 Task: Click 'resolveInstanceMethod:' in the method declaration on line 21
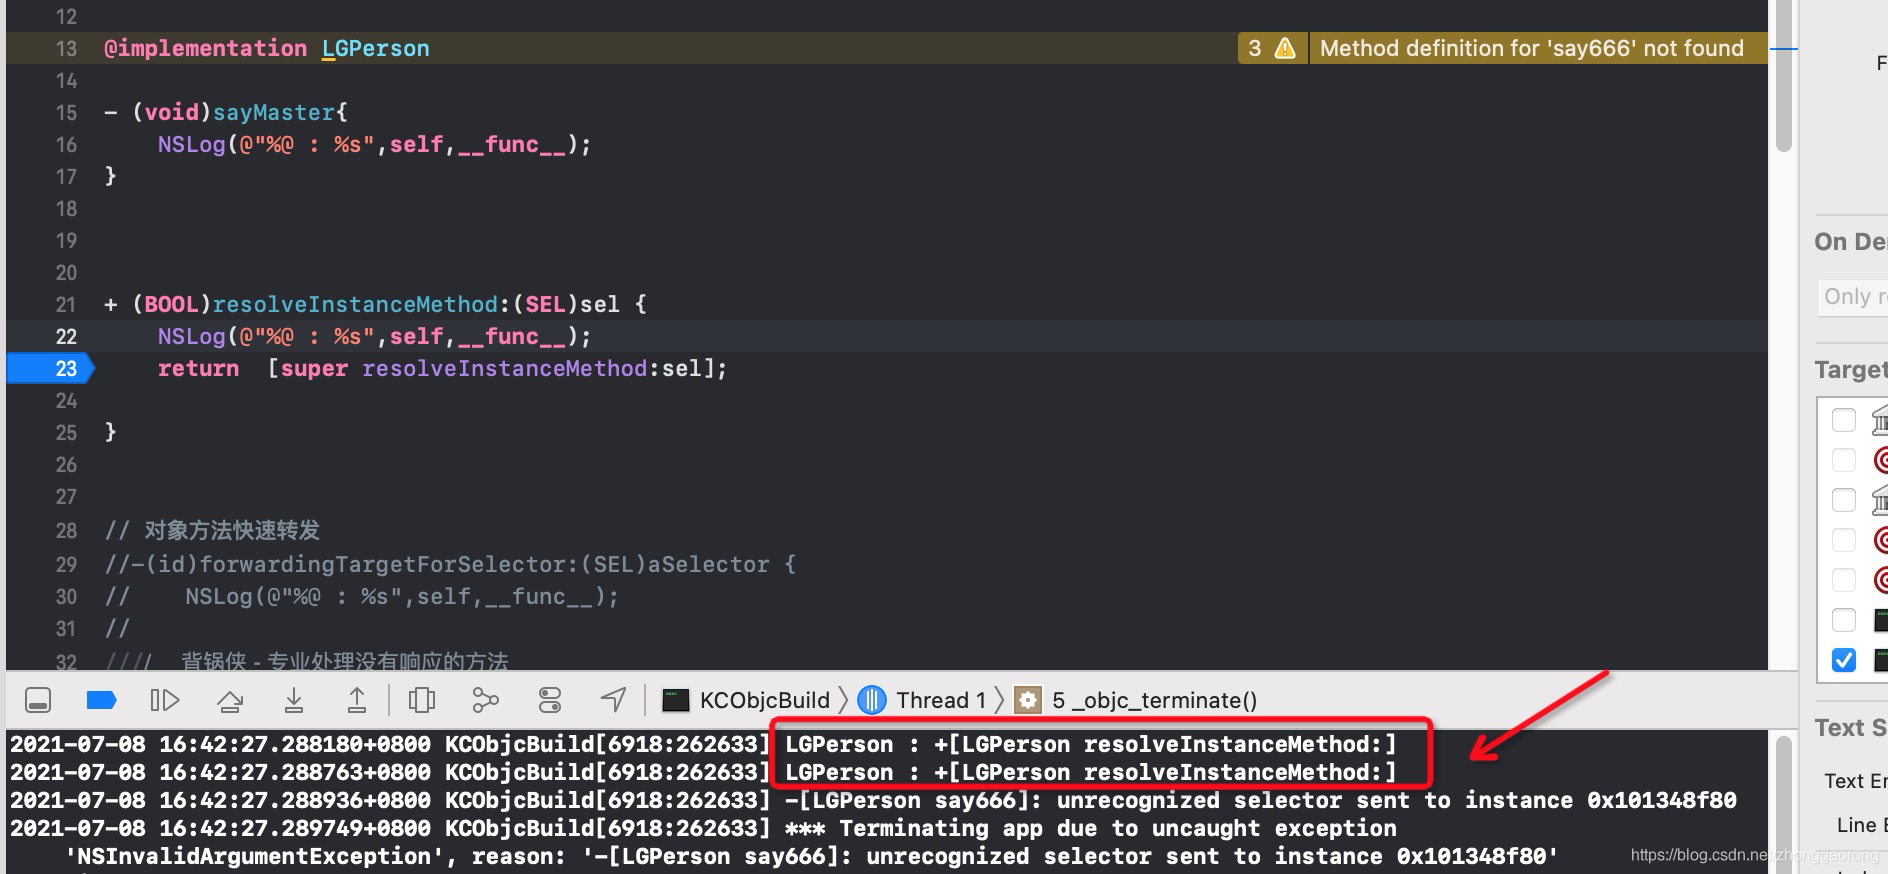point(361,304)
